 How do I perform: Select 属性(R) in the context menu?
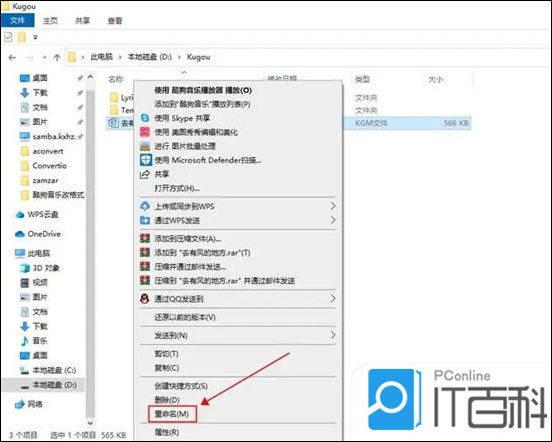pyautogui.click(x=167, y=432)
